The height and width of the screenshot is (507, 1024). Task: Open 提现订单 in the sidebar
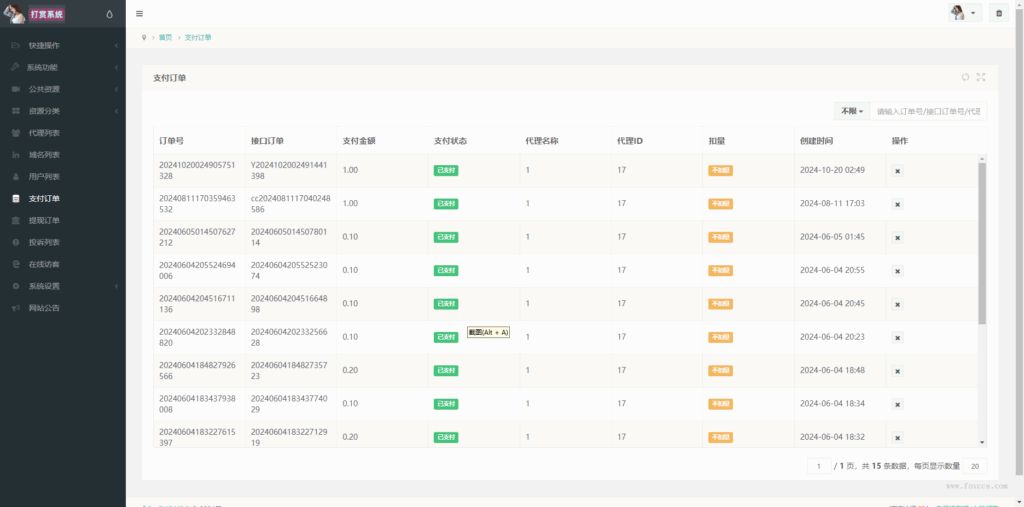44,220
